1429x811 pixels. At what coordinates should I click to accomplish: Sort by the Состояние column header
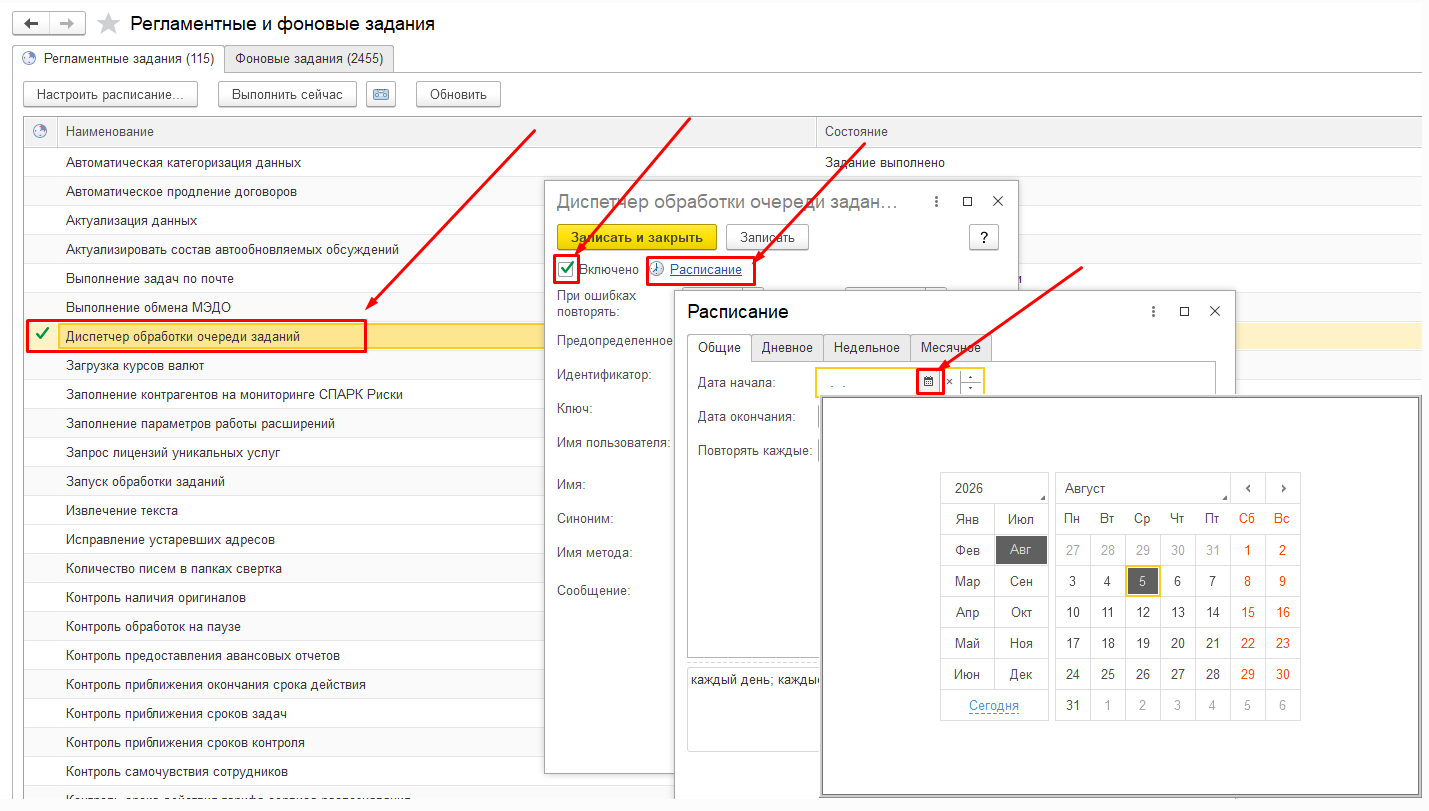[x=1119, y=132]
